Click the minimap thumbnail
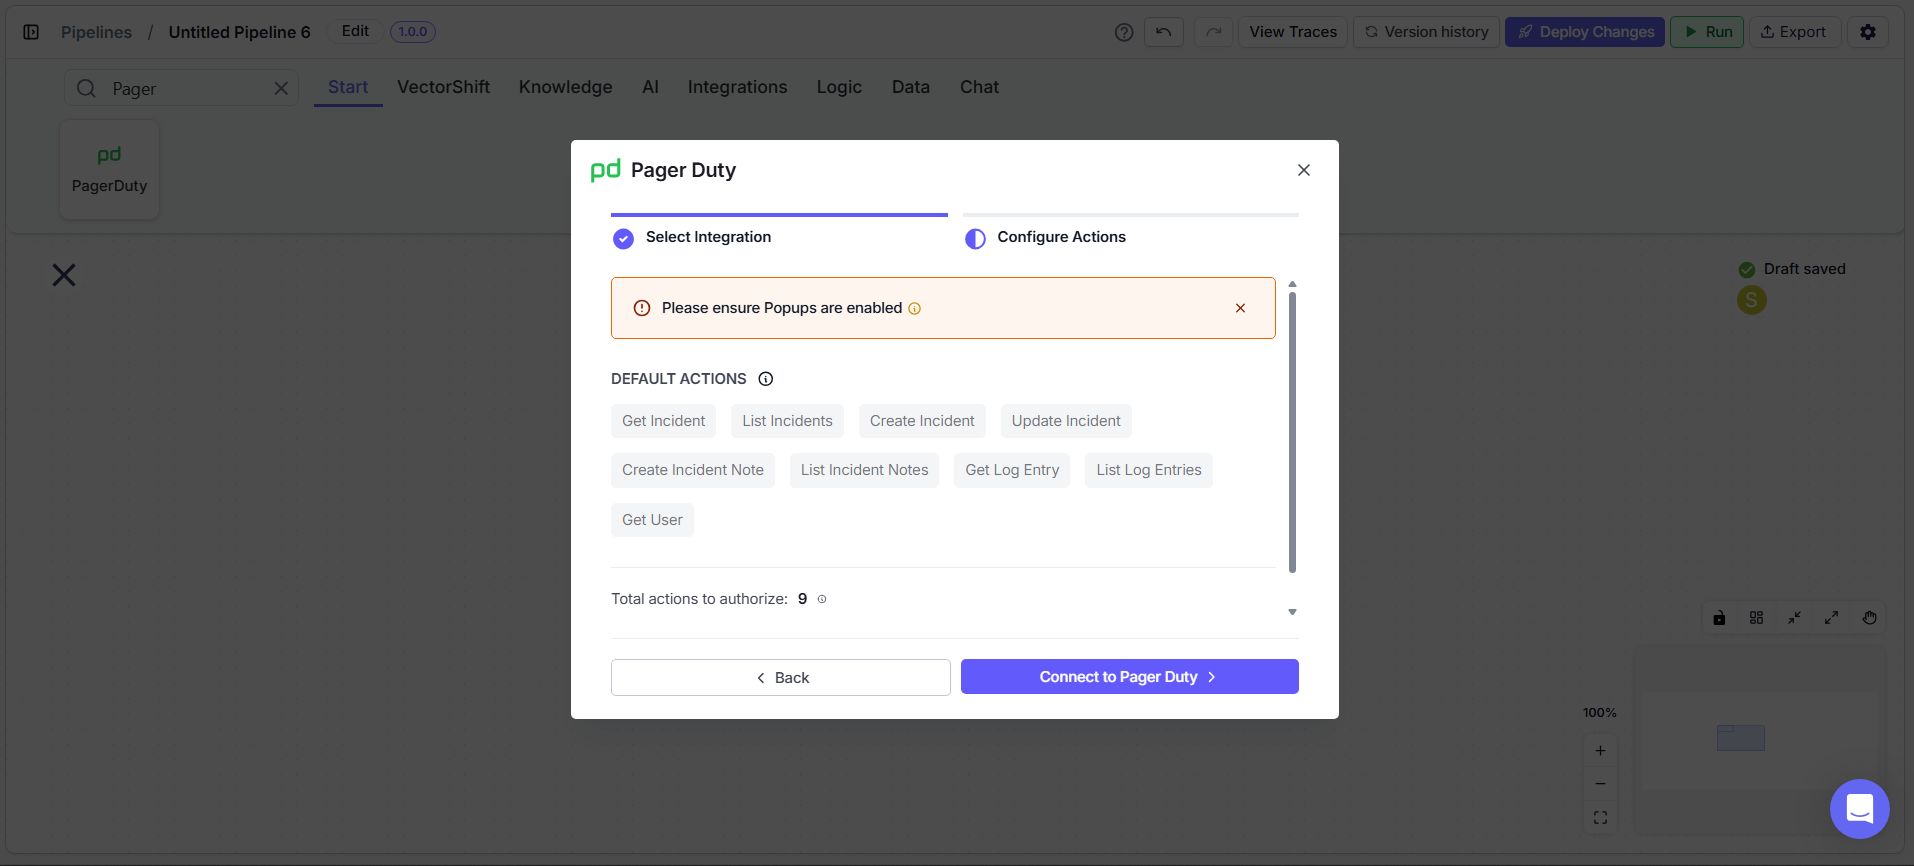This screenshot has height=866, width=1914. coord(1760,740)
